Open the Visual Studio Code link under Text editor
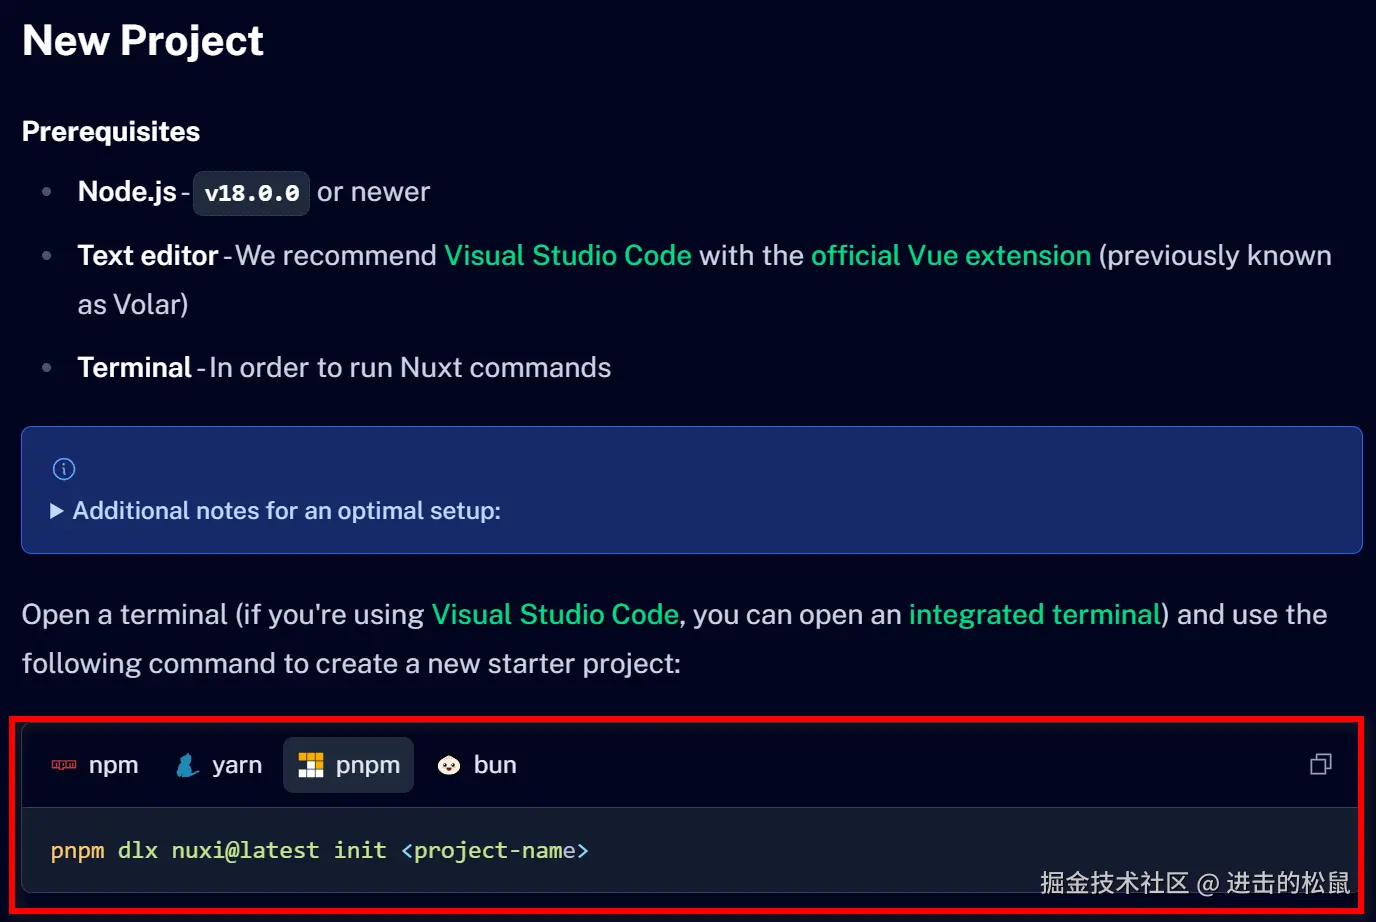The width and height of the screenshot is (1376, 922). (567, 255)
